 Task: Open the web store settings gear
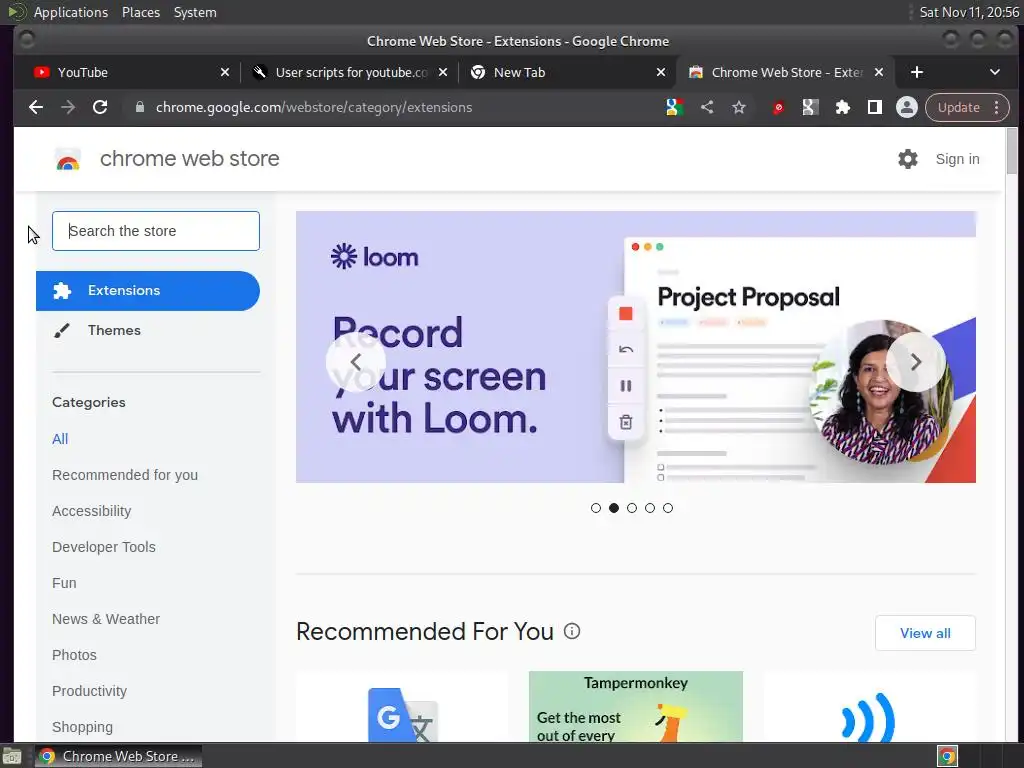[x=908, y=159]
